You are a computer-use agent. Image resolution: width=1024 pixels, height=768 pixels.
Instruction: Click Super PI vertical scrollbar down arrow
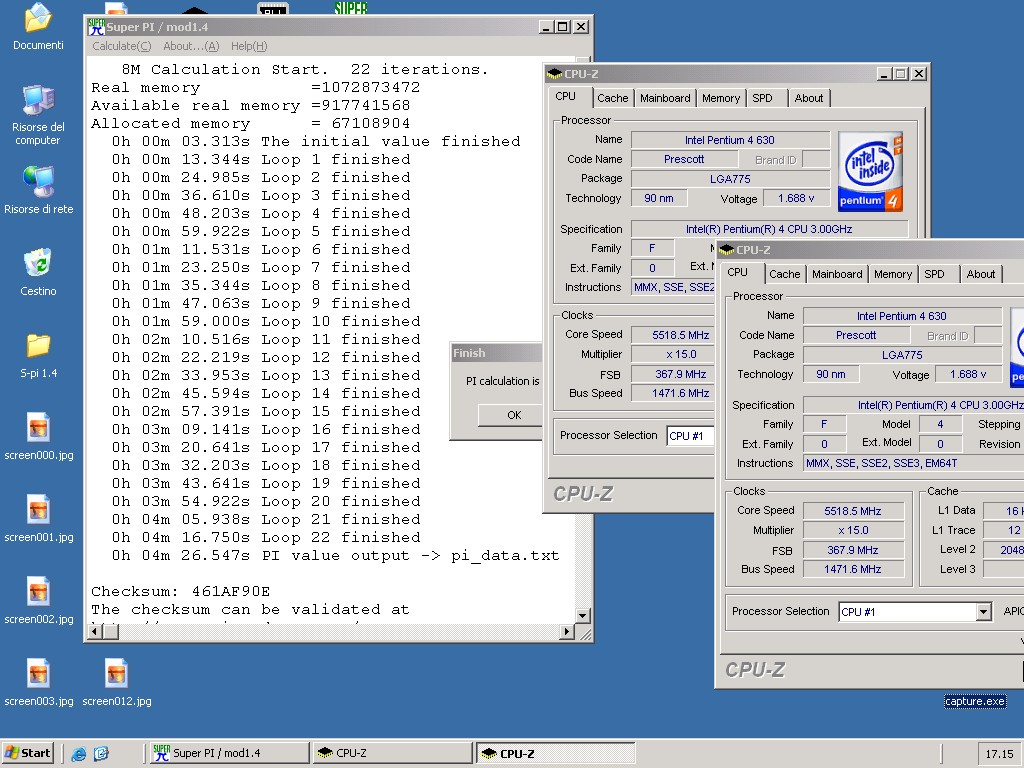pos(582,615)
